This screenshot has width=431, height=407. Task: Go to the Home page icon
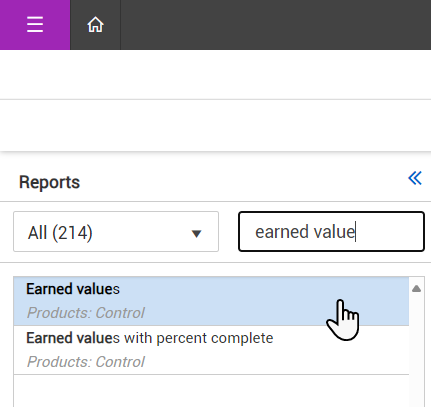coord(96,25)
